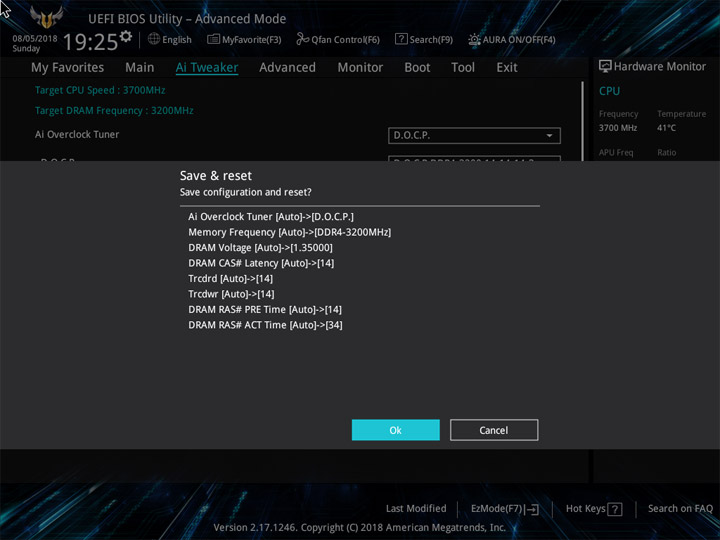
Task: Click Target DRAM Frequency : 3200MHz text
Action: click(x=114, y=111)
